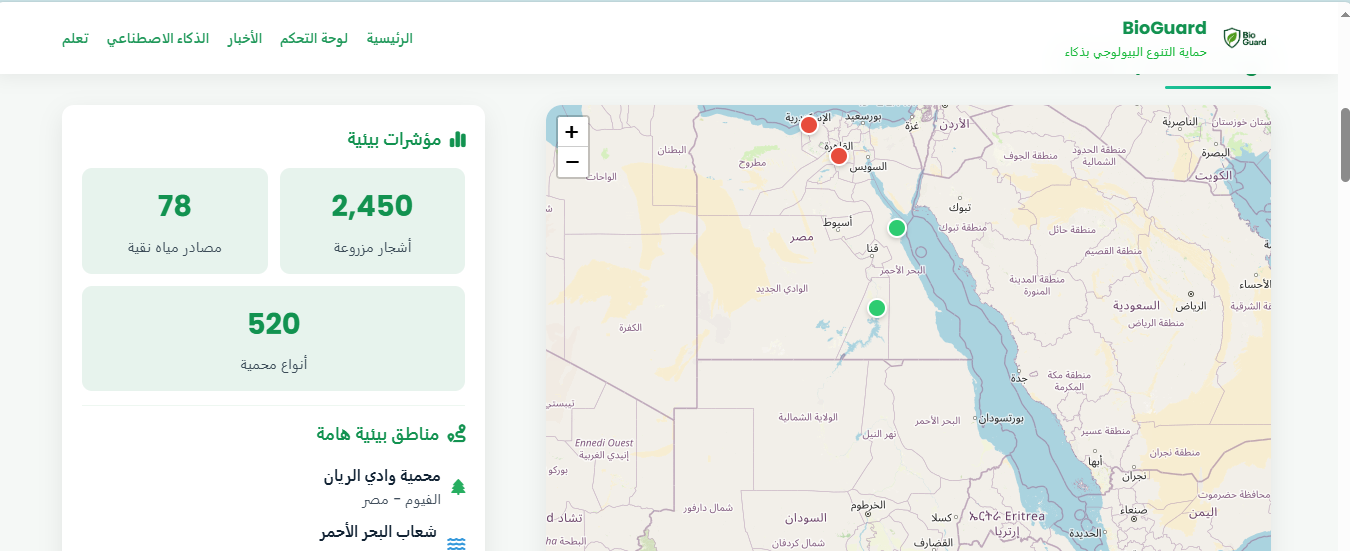Click the bar chart icon beside مؤشرات بيئية
This screenshot has width=1350, height=551.
(458, 139)
